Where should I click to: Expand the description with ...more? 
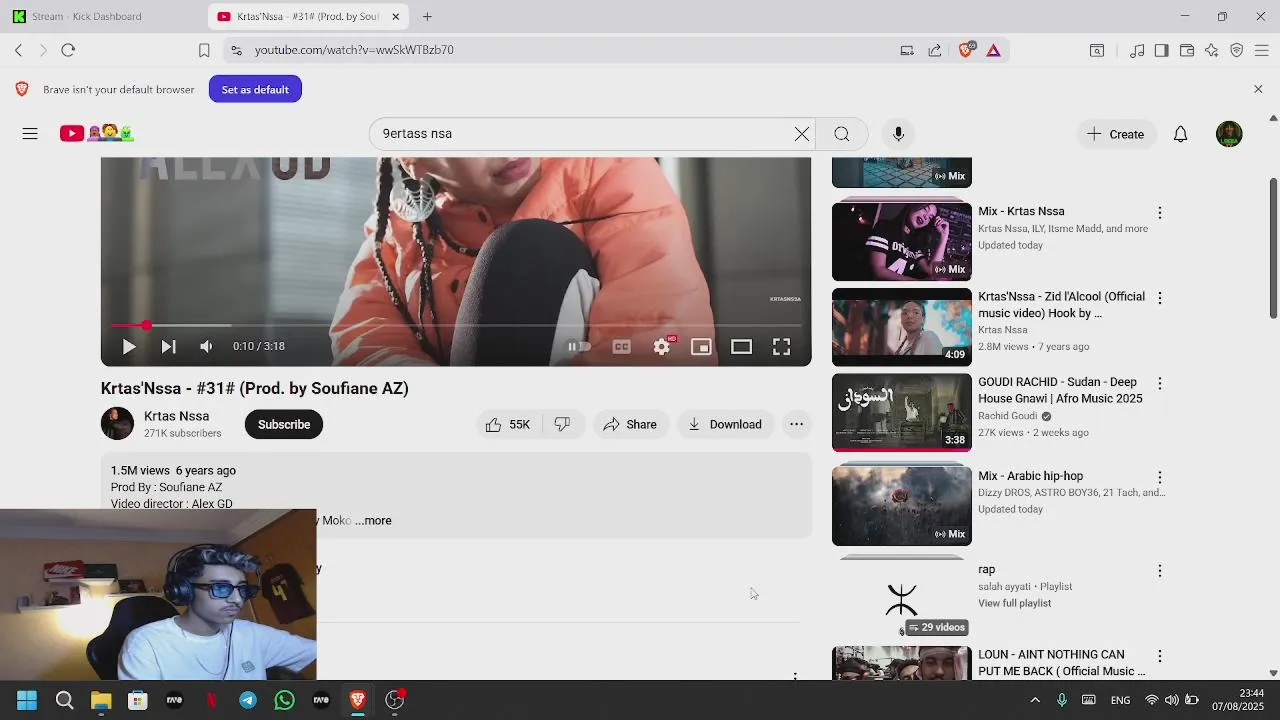click(373, 521)
